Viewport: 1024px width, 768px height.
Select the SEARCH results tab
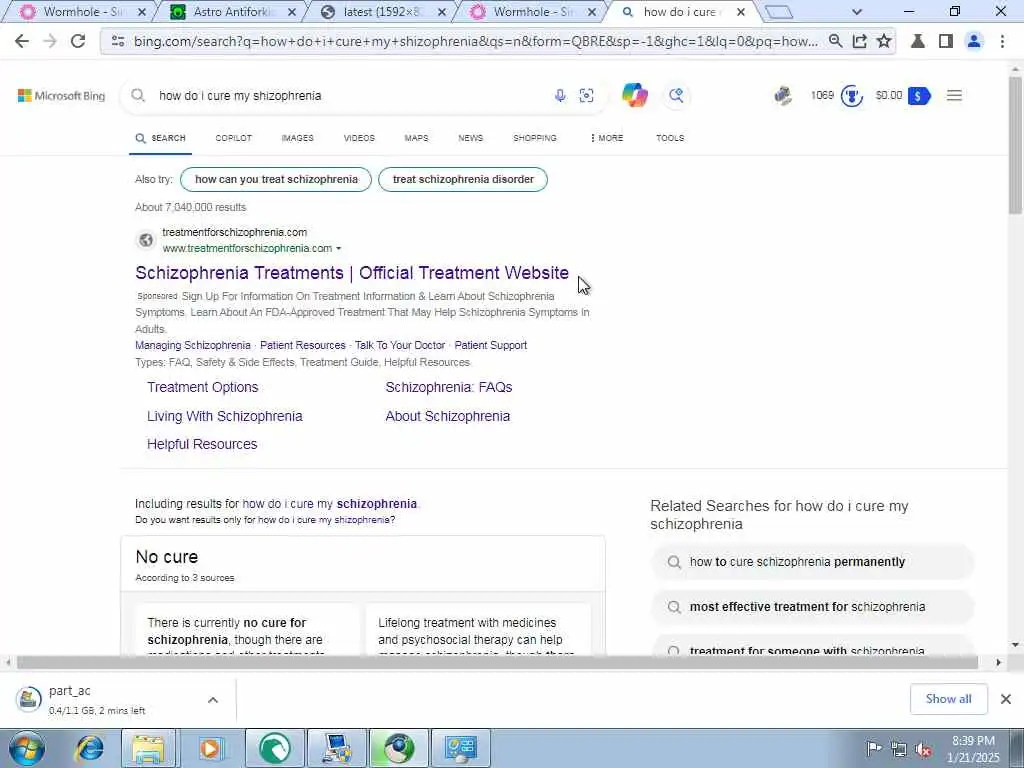pos(161,138)
